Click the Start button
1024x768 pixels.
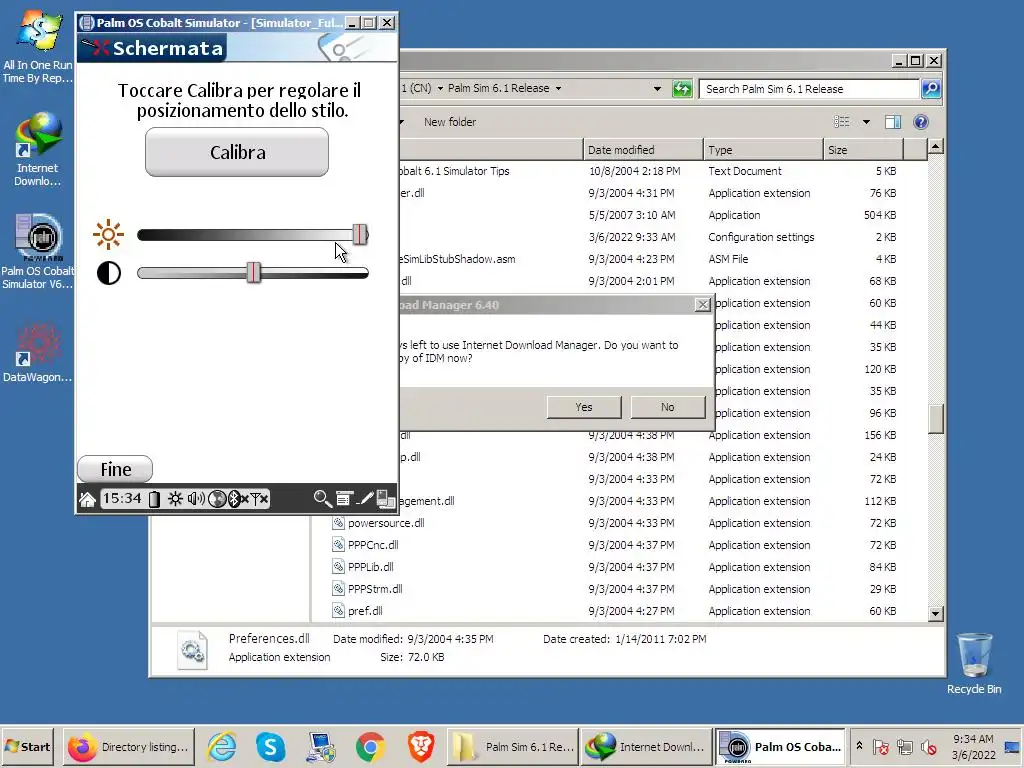pos(28,746)
